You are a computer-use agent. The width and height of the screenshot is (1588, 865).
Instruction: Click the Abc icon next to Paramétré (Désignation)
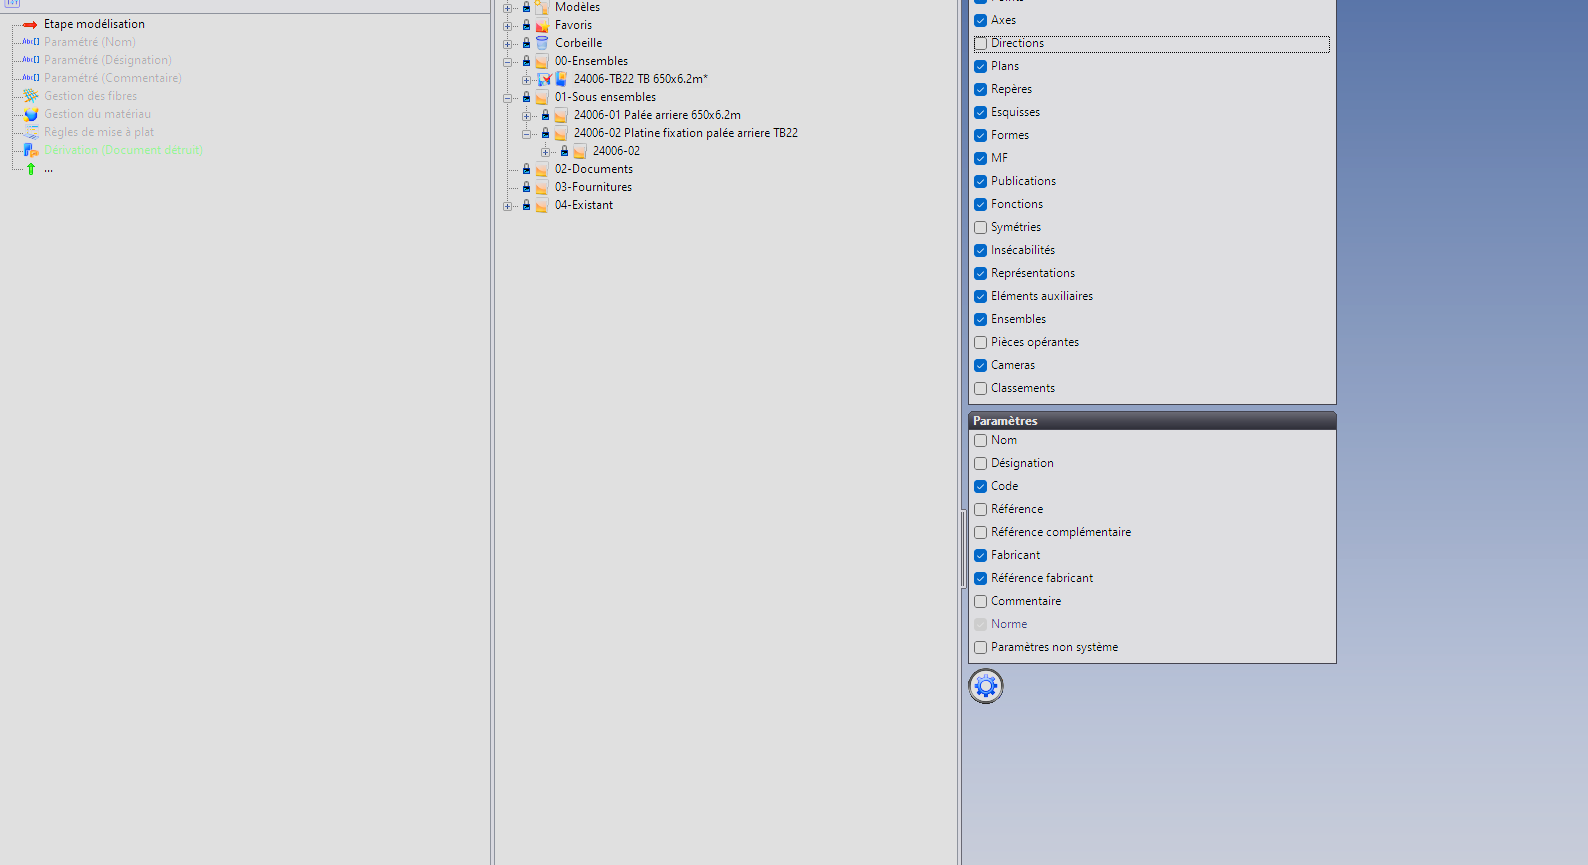coord(31,60)
